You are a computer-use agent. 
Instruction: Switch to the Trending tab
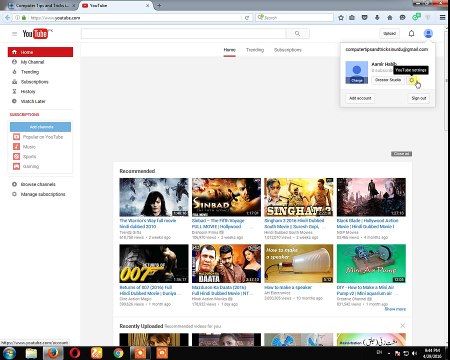(x=255, y=50)
